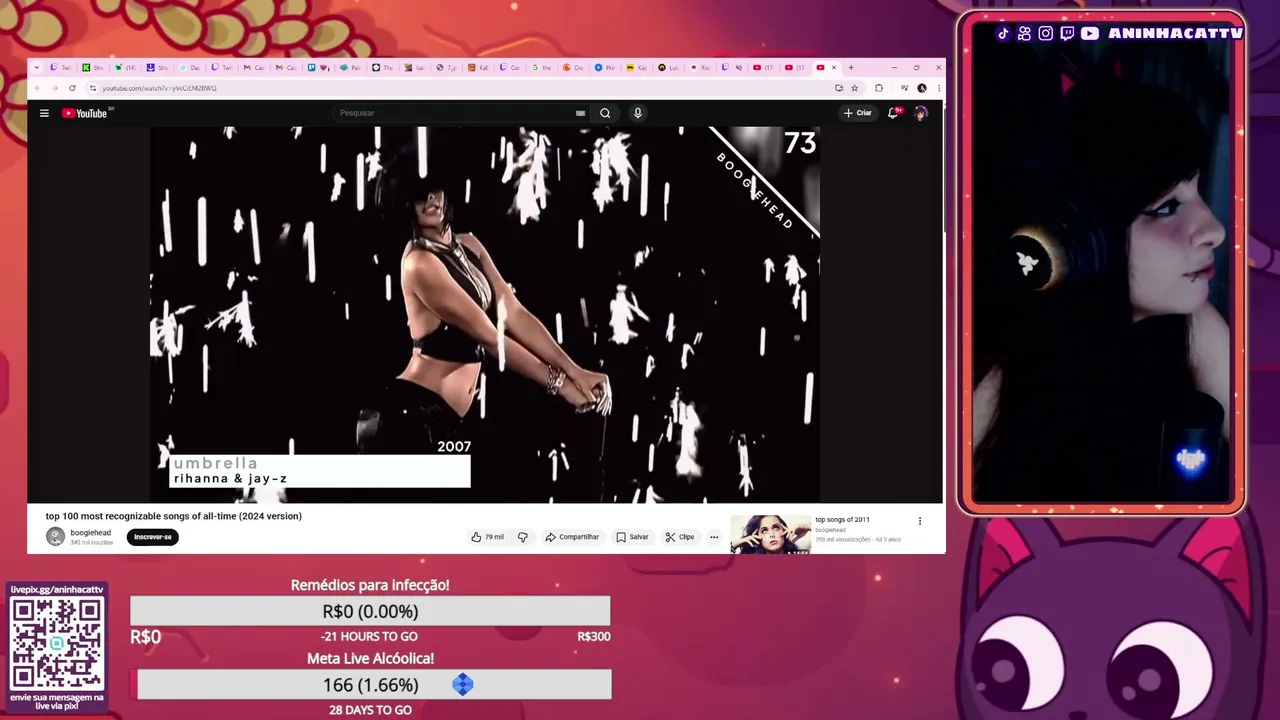Switch to the 'Rio' tab
The height and width of the screenshot is (720, 1280).
coord(701,68)
